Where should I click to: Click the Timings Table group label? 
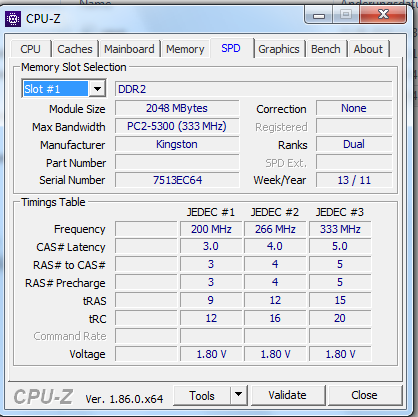[x=53, y=202]
